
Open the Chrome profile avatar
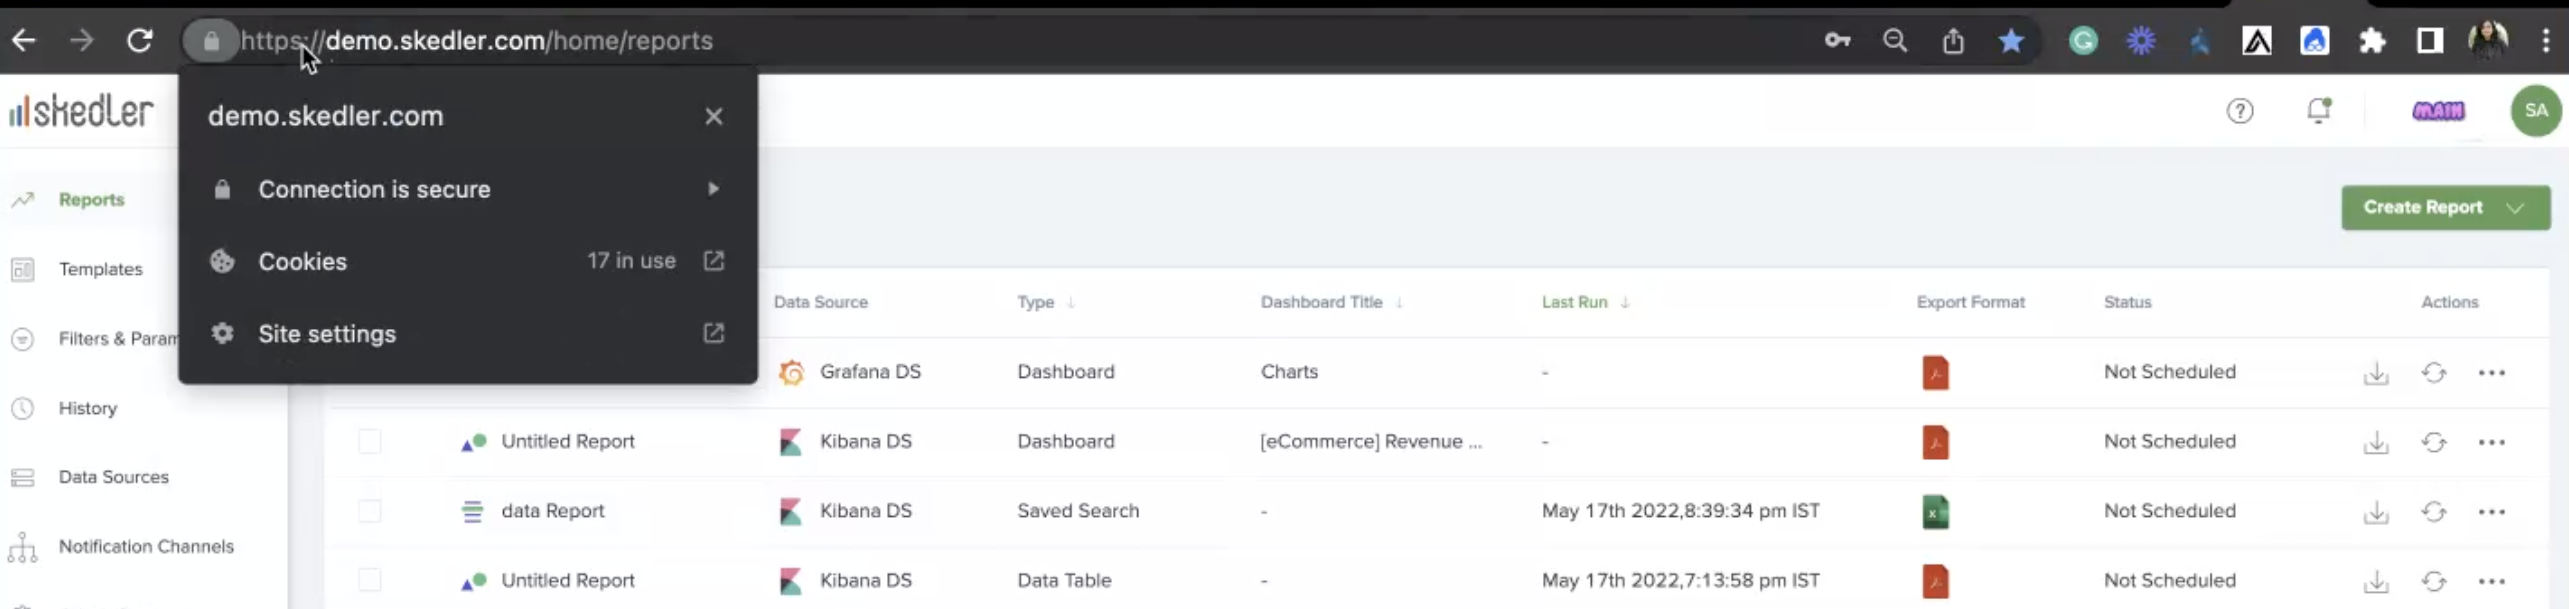tap(2488, 41)
